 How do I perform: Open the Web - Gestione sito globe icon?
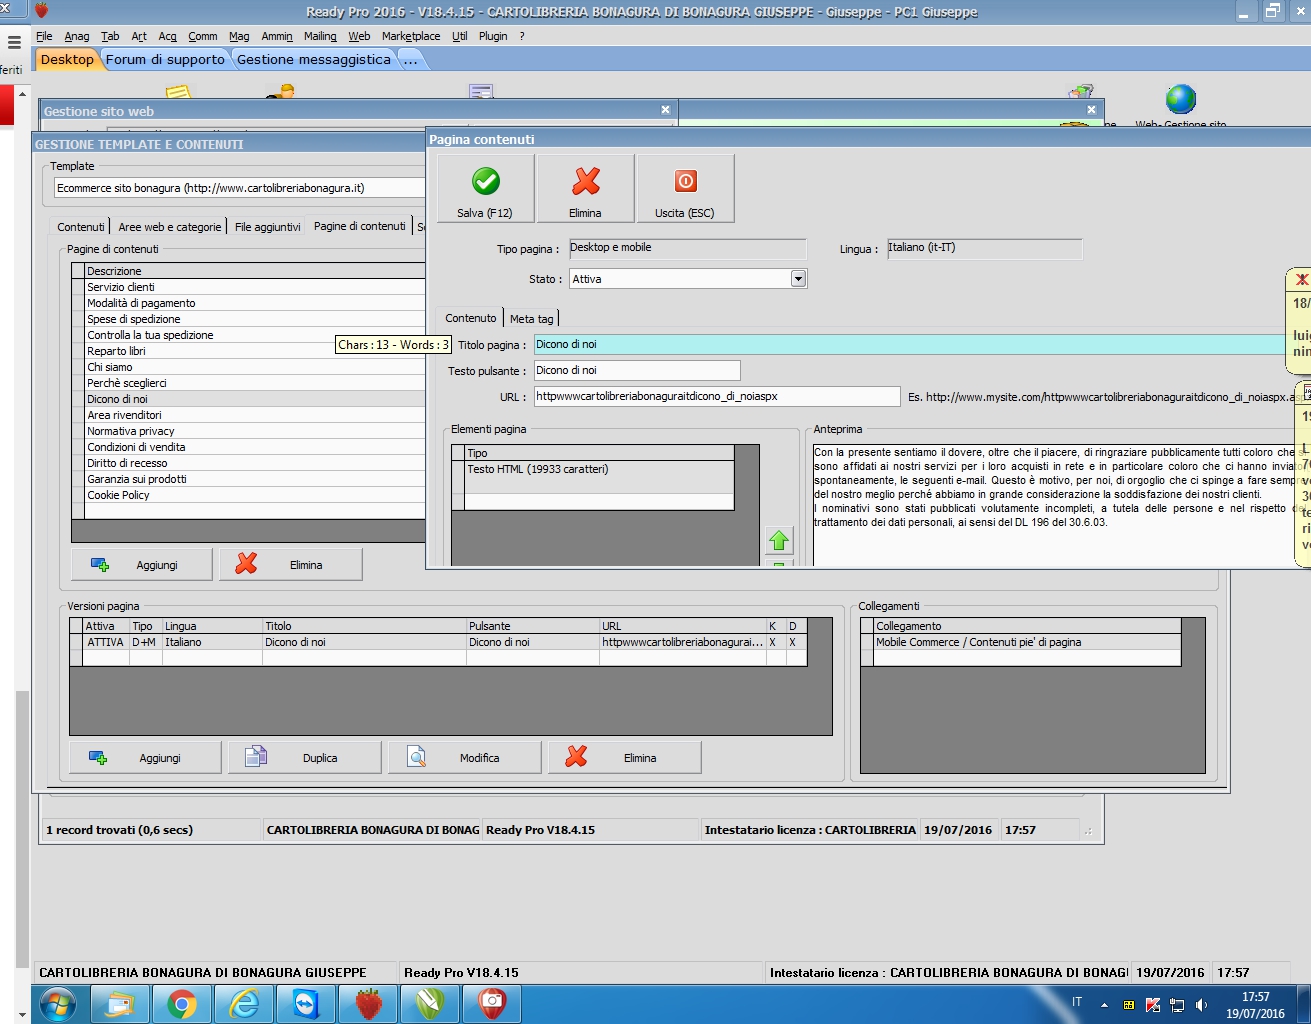pyautogui.click(x=1181, y=100)
